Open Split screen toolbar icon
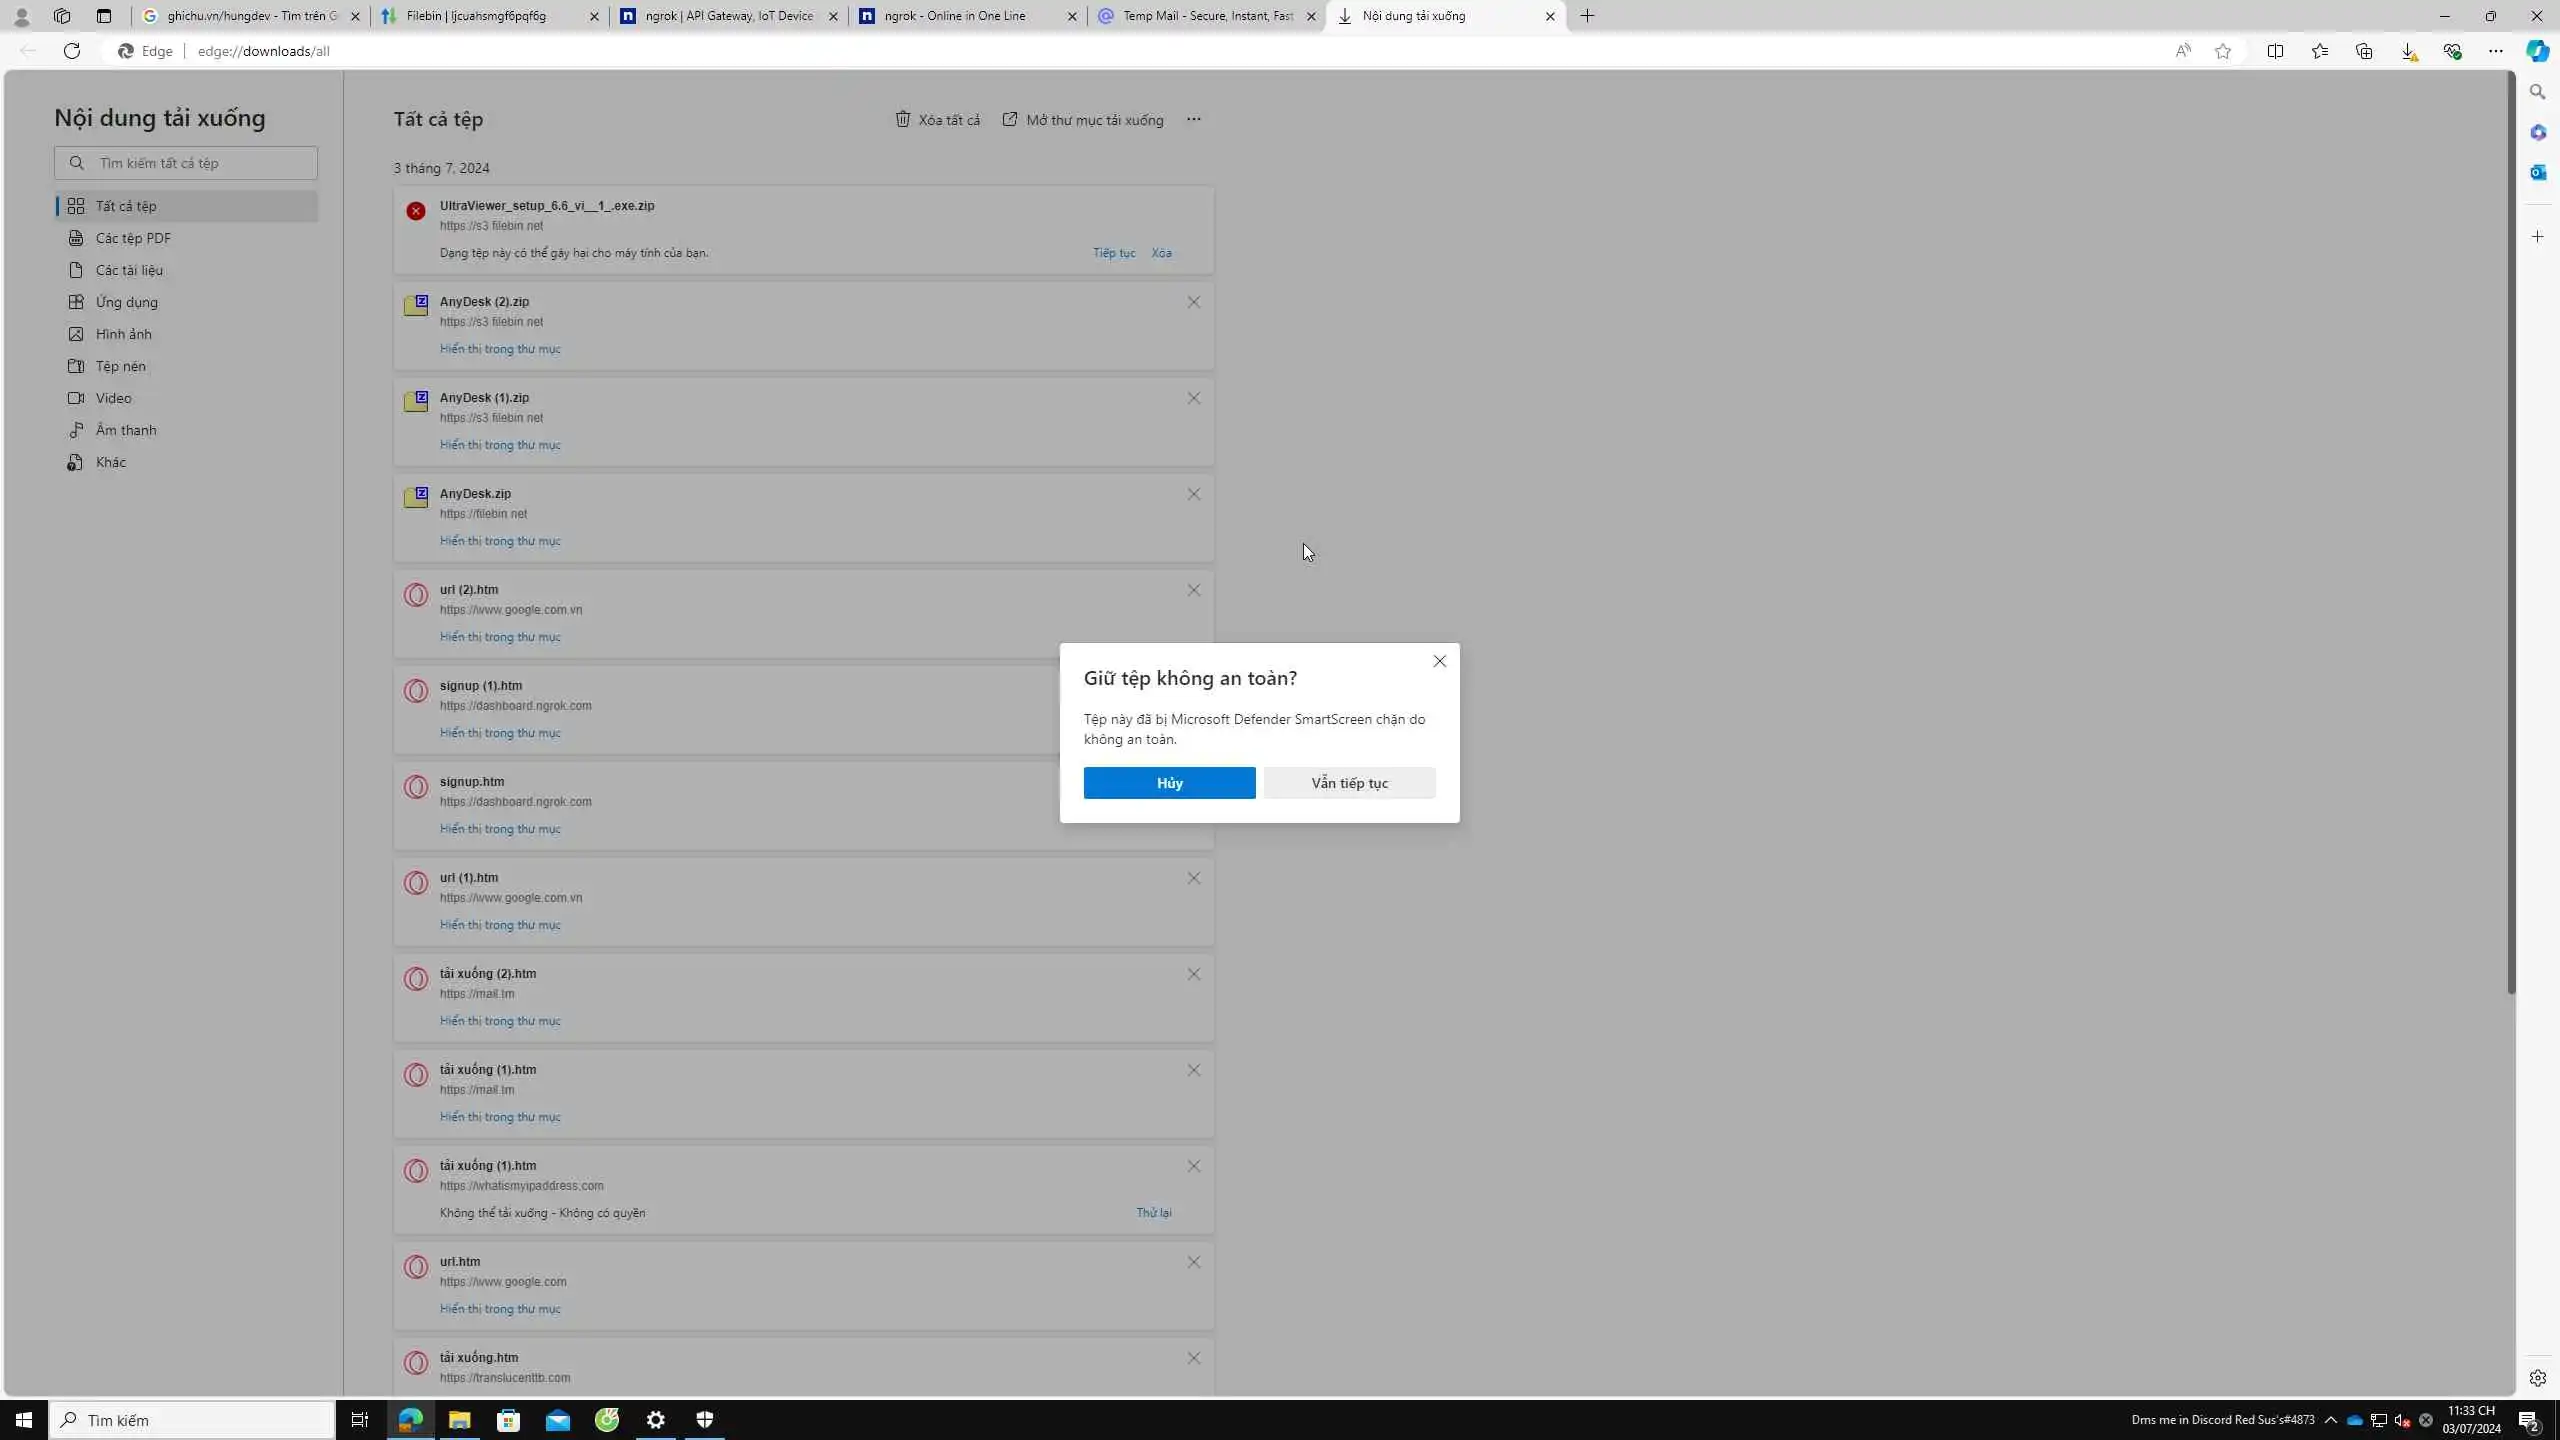The width and height of the screenshot is (2560, 1440). tap(2275, 51)
